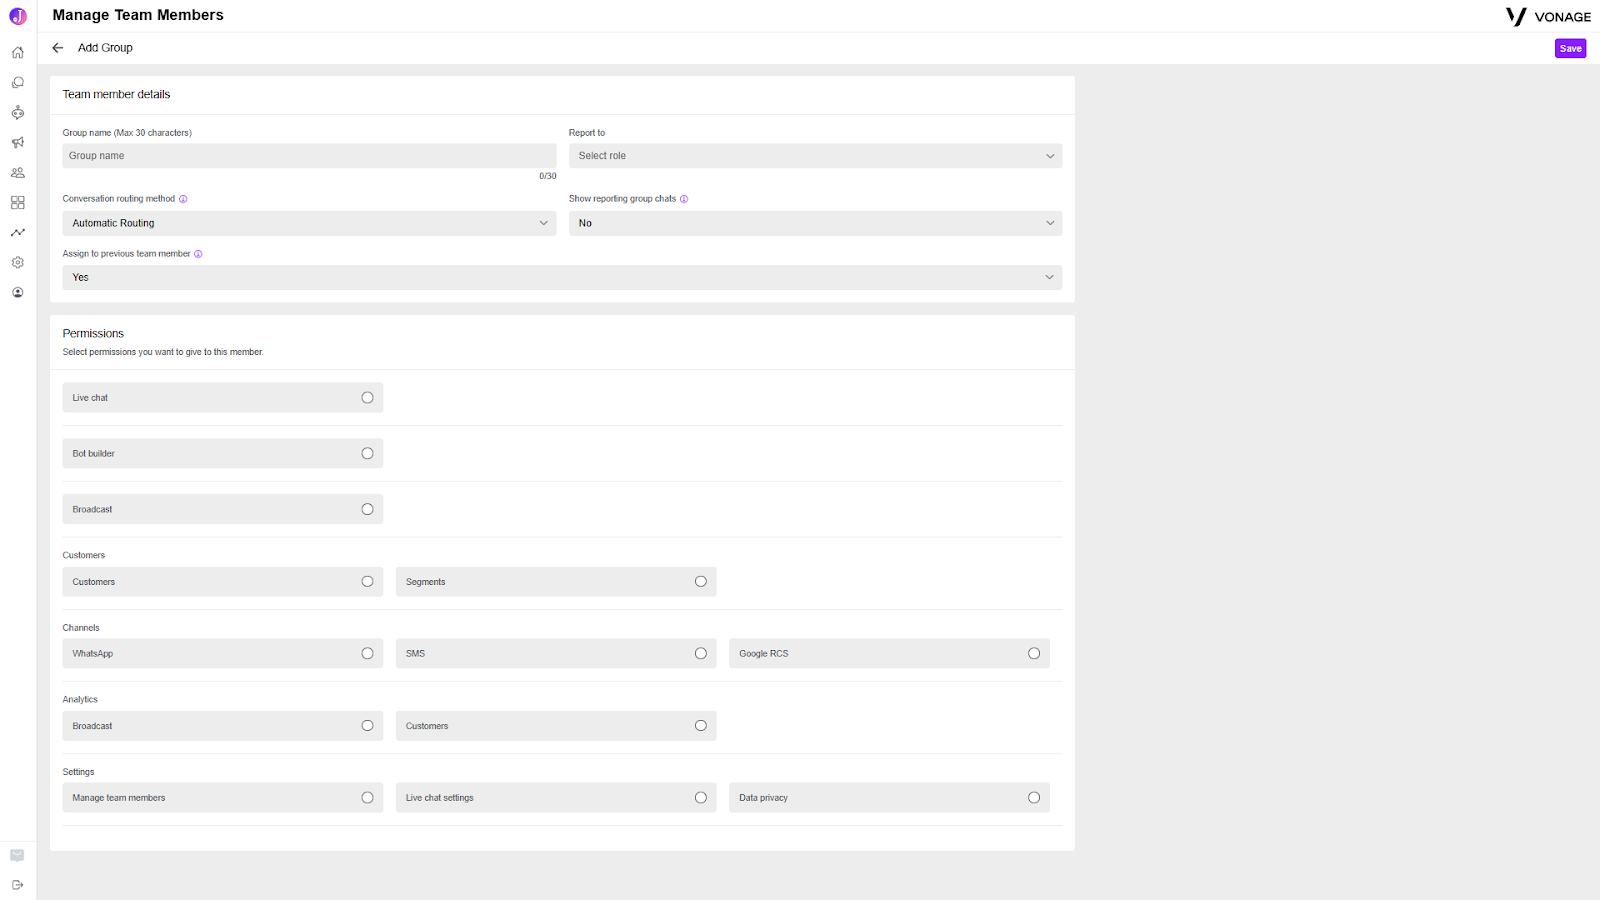Viewport: 1600px width, 900px height.
Task: Open the Home icon in sidebar
Action: coord(18,53)
